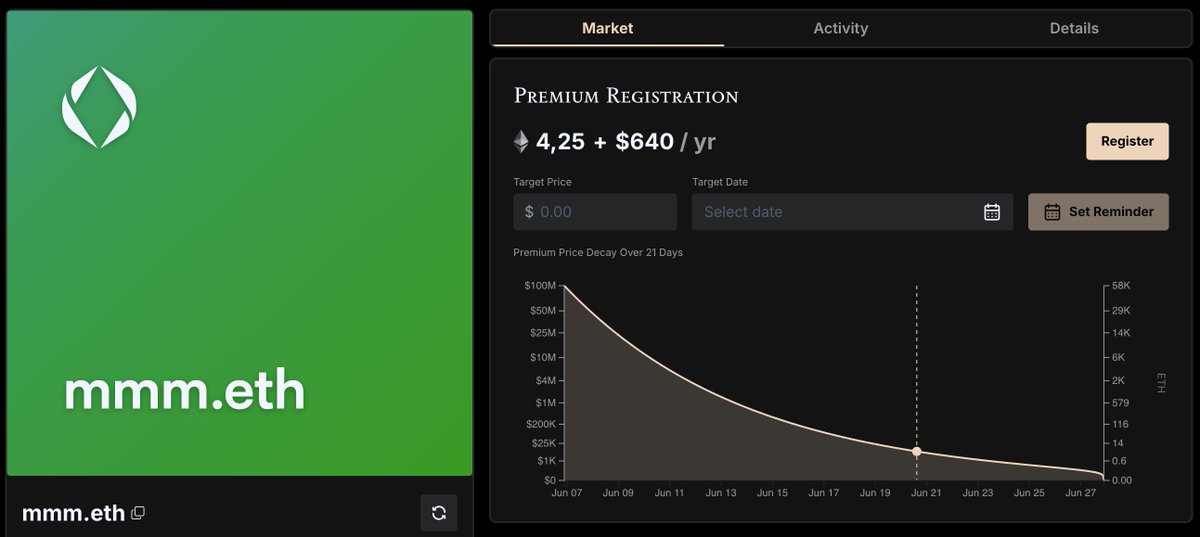1200x537 pixels.
Task: Click the 'Premium Registration' heading
Action: (626, 96)
